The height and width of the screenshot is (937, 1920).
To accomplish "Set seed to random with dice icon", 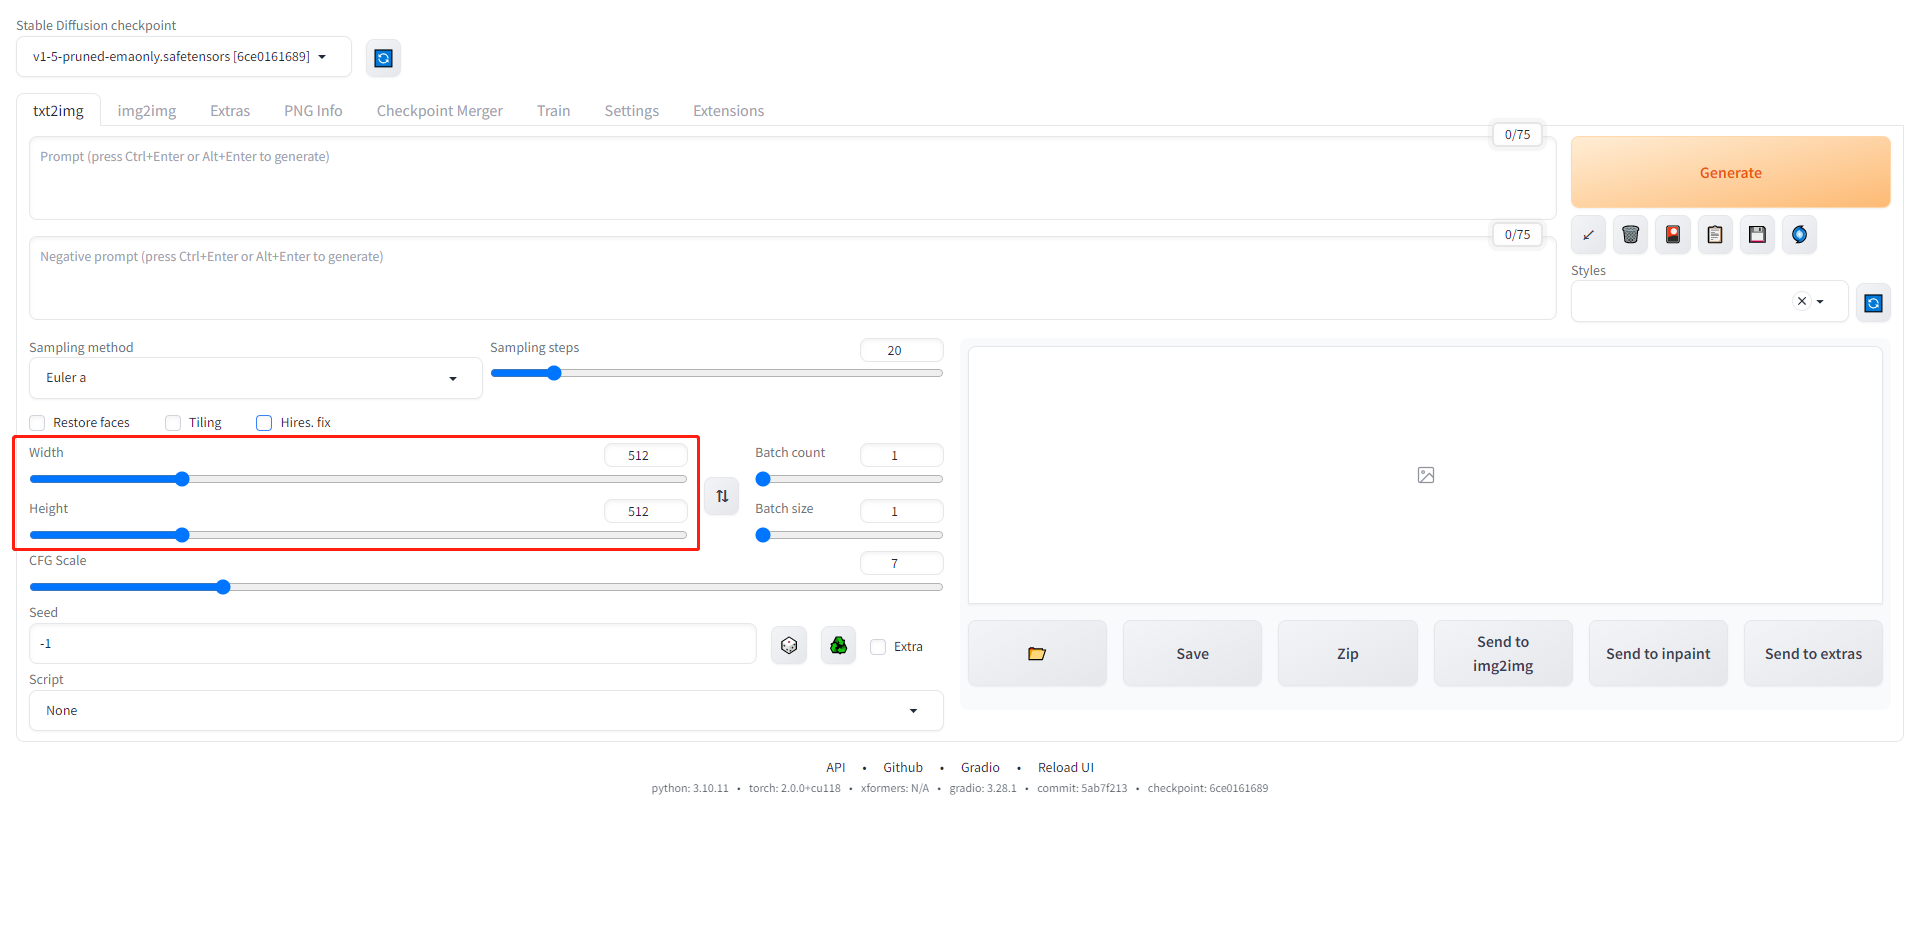I will click(789, 646).
